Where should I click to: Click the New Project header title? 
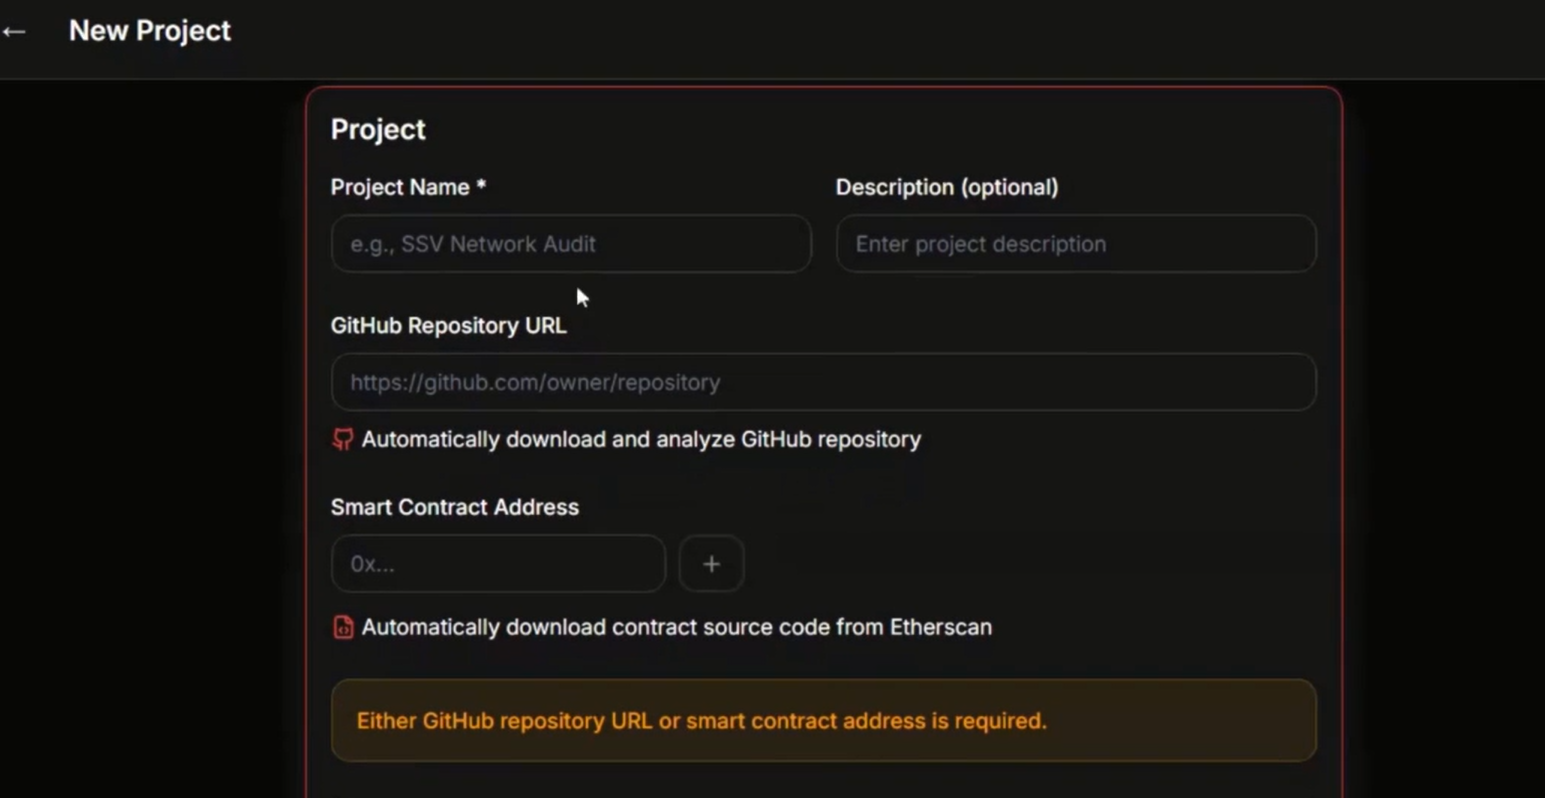coord(149,31)
